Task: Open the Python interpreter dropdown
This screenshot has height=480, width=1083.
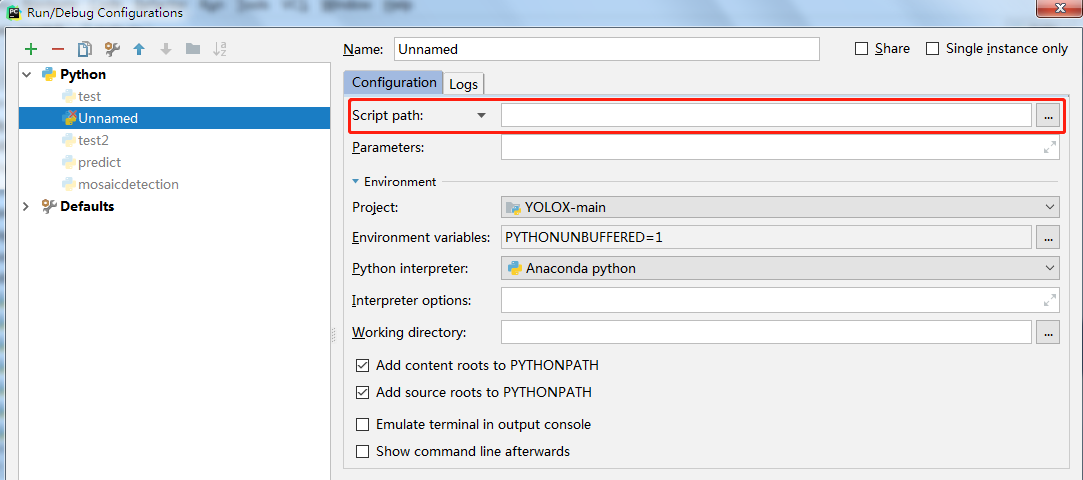Action: point(780,267)
